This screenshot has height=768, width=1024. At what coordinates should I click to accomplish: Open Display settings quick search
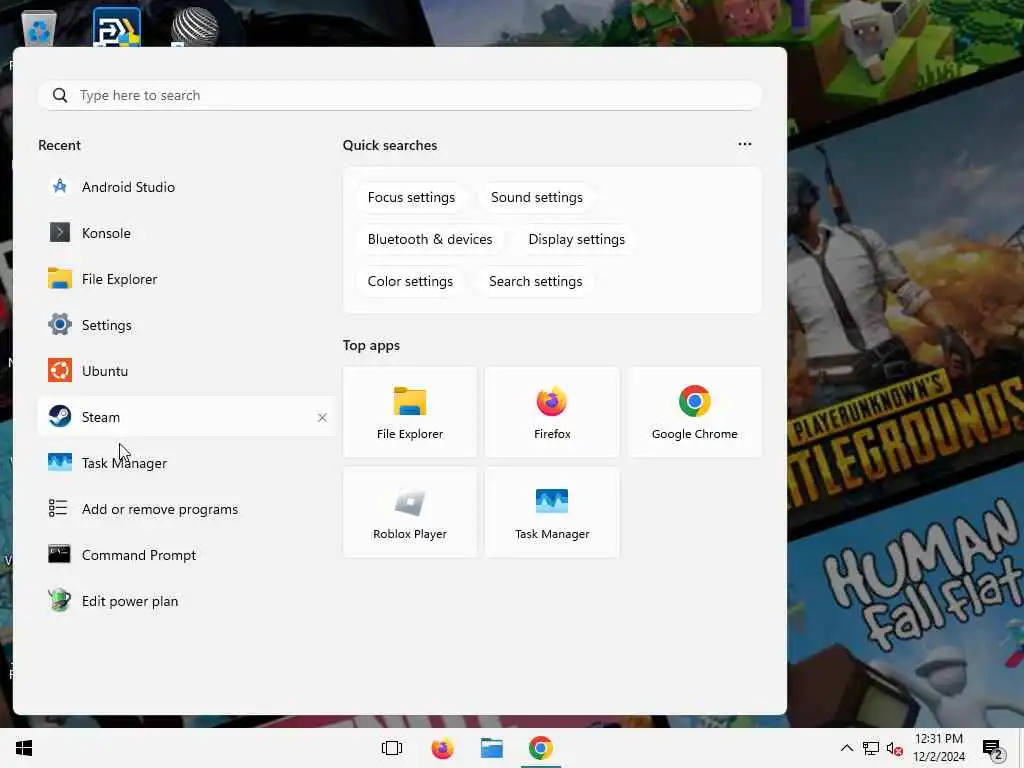577,239
